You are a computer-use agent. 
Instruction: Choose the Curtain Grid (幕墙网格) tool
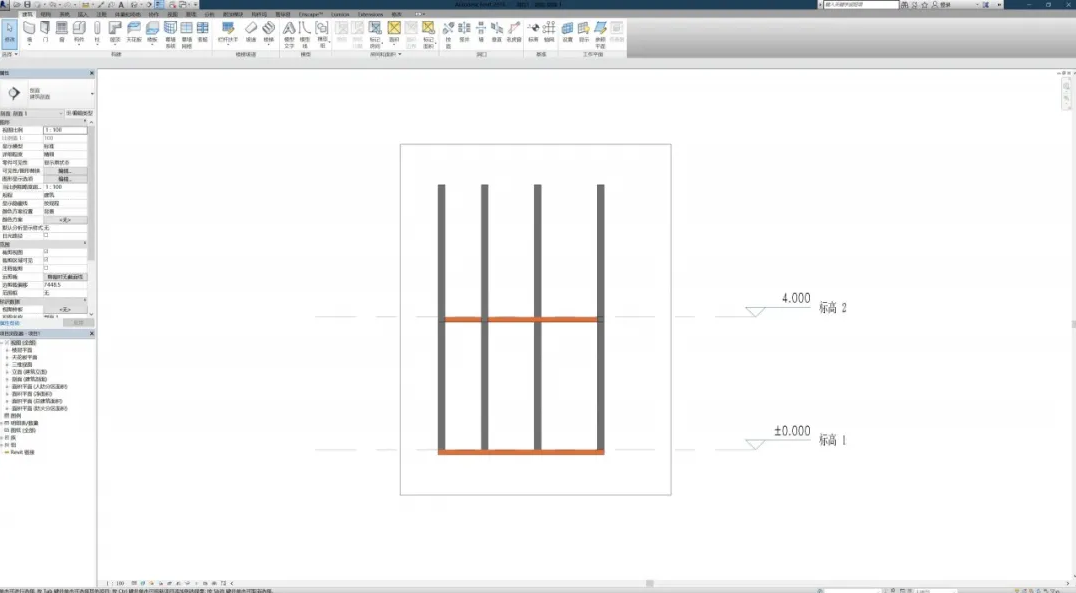pyautogui.click(x=187, y=34)
